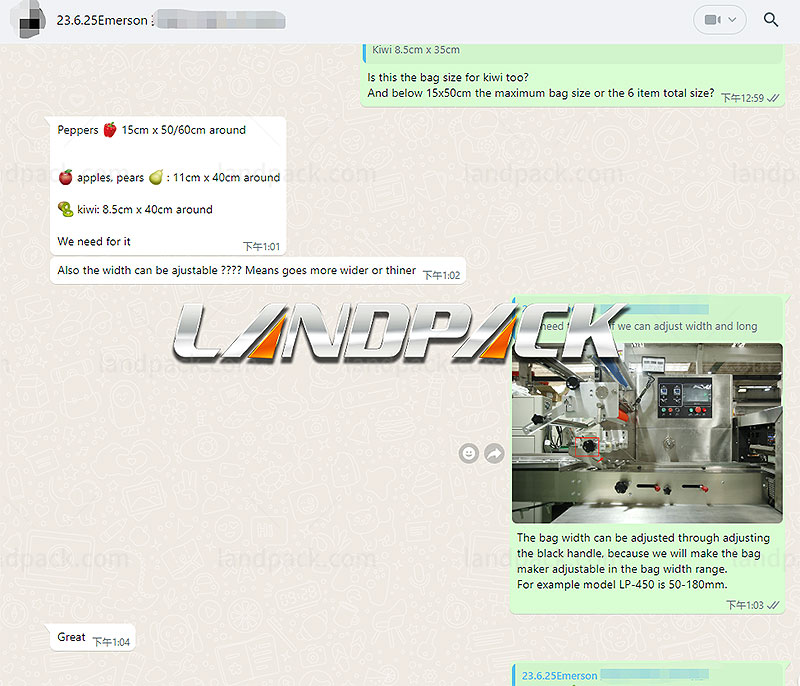The image size is (800, 686).
Task: Click the pear emoji in message
Action: pos(156,178)
